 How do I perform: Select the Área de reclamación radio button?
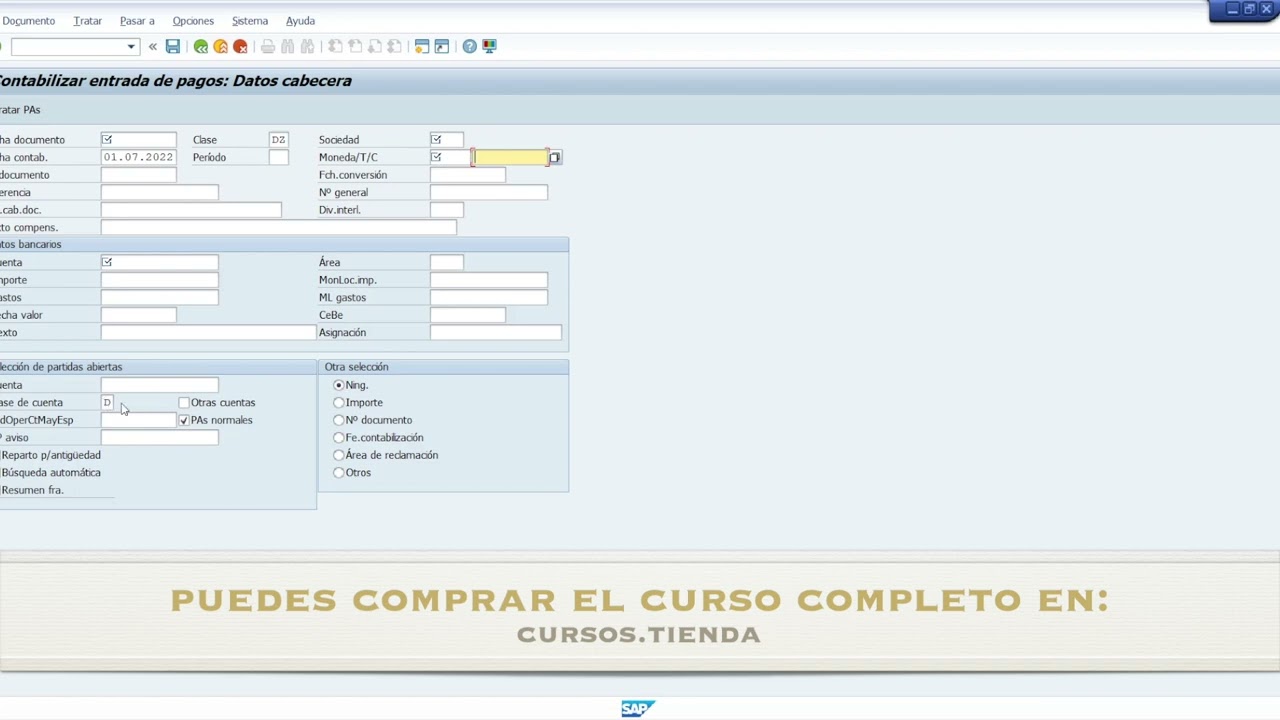339,455
